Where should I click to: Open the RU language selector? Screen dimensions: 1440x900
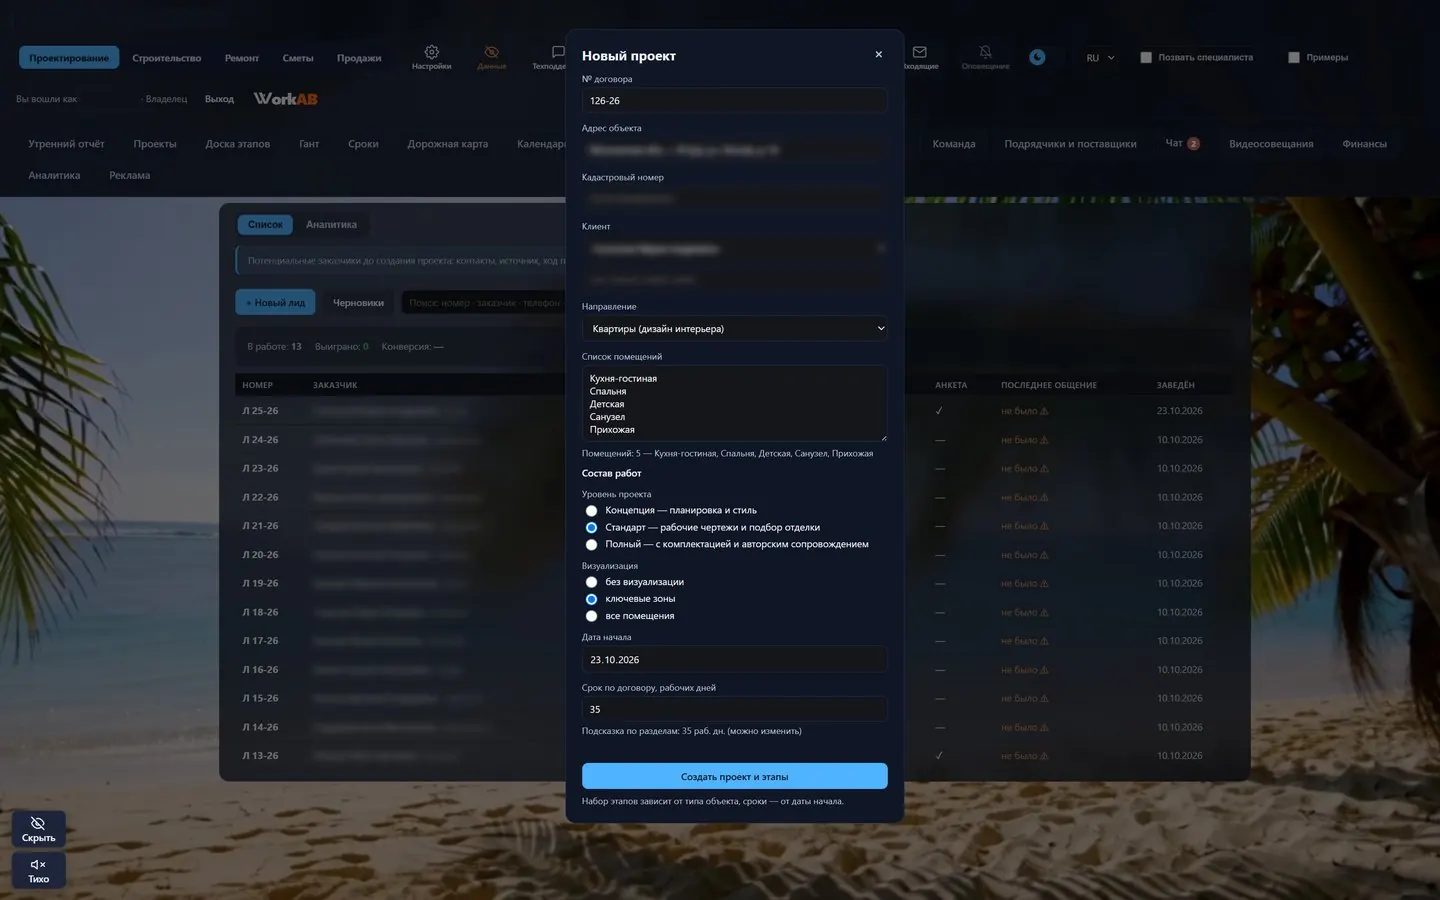pos(1100,58)
